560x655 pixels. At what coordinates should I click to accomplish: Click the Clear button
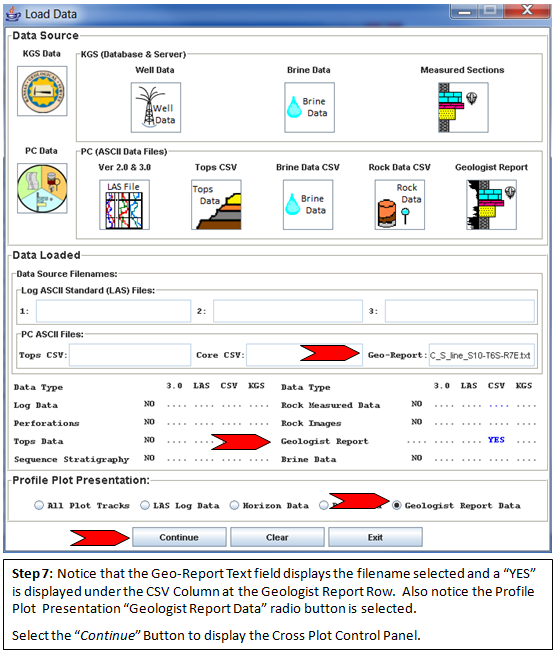(277, 537)
